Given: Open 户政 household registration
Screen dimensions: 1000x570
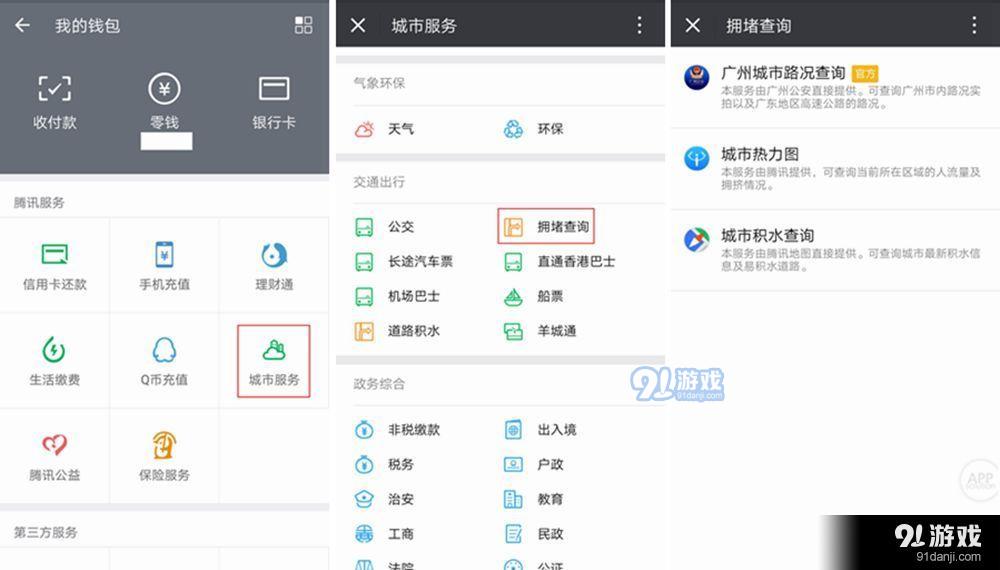Looking at the screenshot, I should (x=534, y=464).
